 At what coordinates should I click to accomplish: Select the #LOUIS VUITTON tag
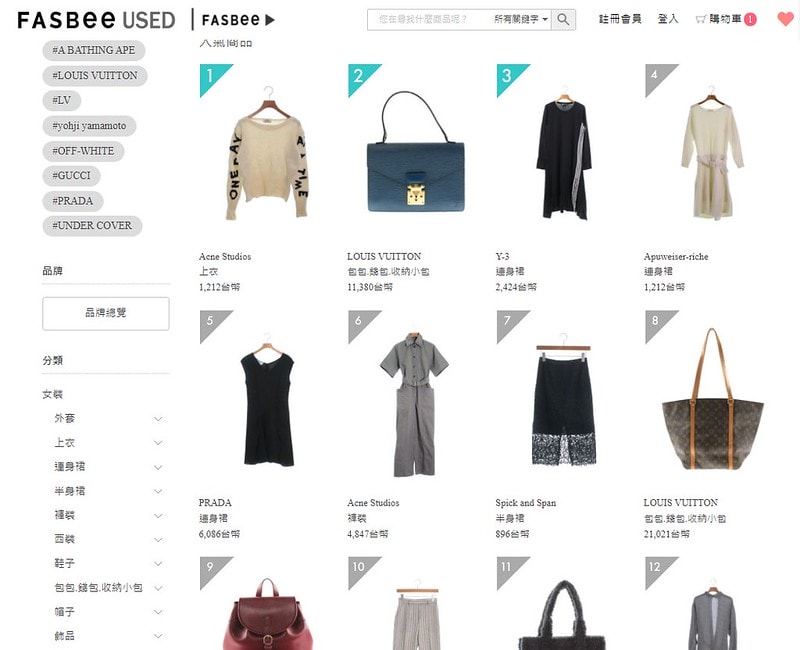pos(95,76)
